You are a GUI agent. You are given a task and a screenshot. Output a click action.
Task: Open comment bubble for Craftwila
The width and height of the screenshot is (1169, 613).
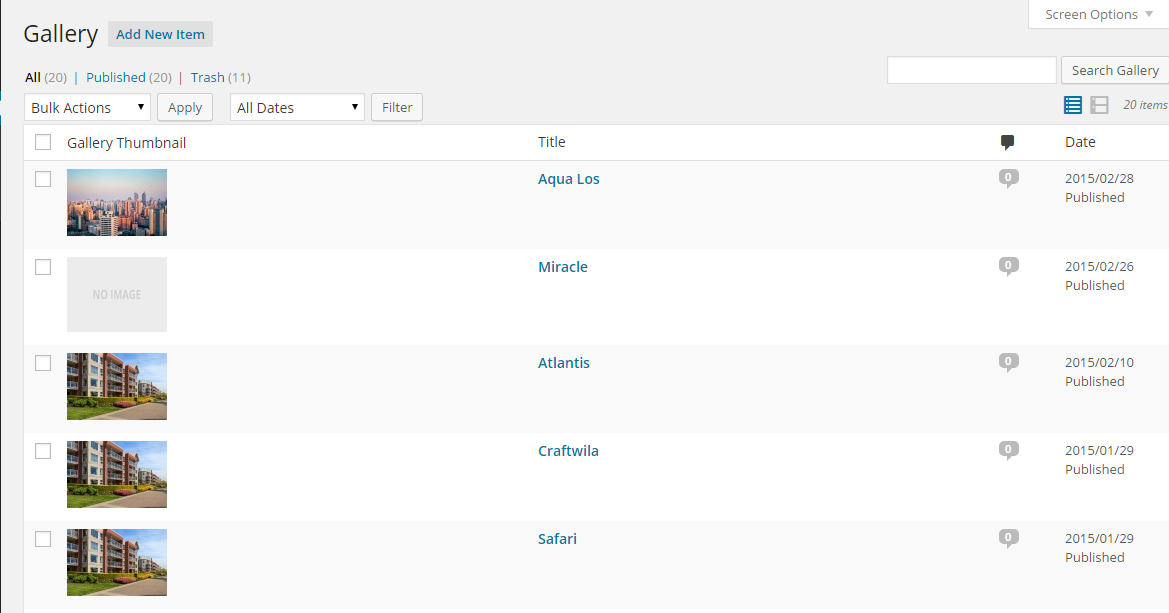pyautogui.click(x=1008, y=450)
